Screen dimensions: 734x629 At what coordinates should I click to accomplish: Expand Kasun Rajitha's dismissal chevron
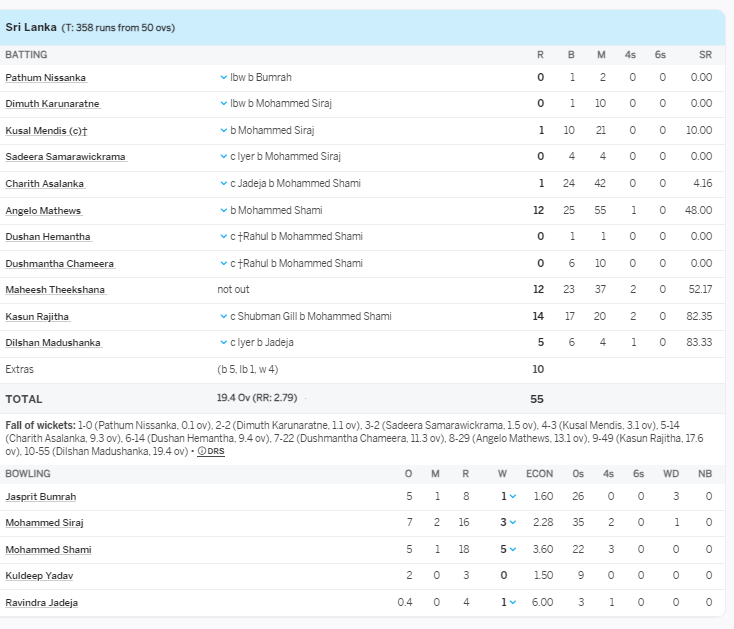[223, 316]
